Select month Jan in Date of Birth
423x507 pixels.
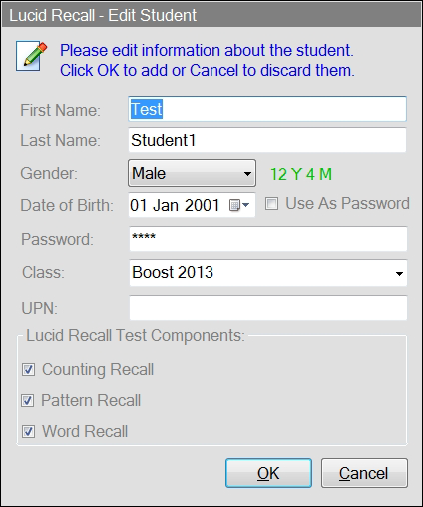click(165, 205)
